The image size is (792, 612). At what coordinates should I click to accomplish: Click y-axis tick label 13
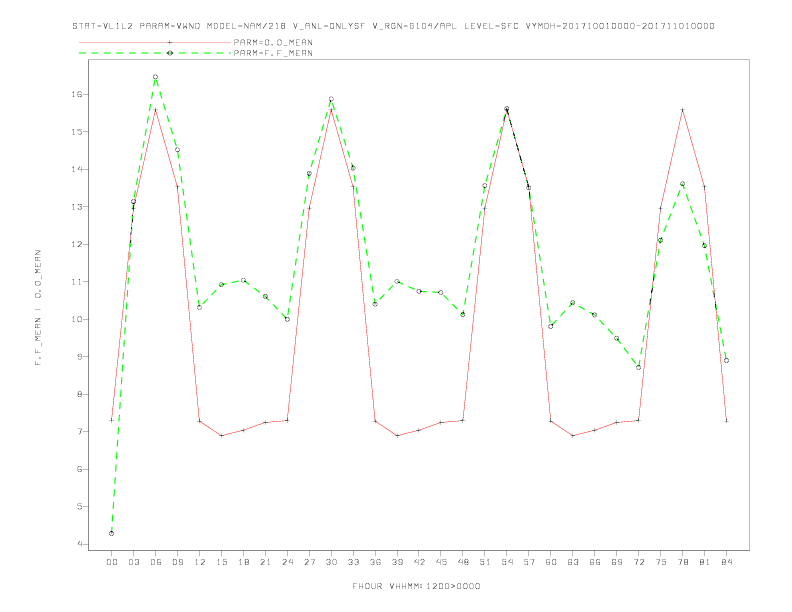[77, 207]
